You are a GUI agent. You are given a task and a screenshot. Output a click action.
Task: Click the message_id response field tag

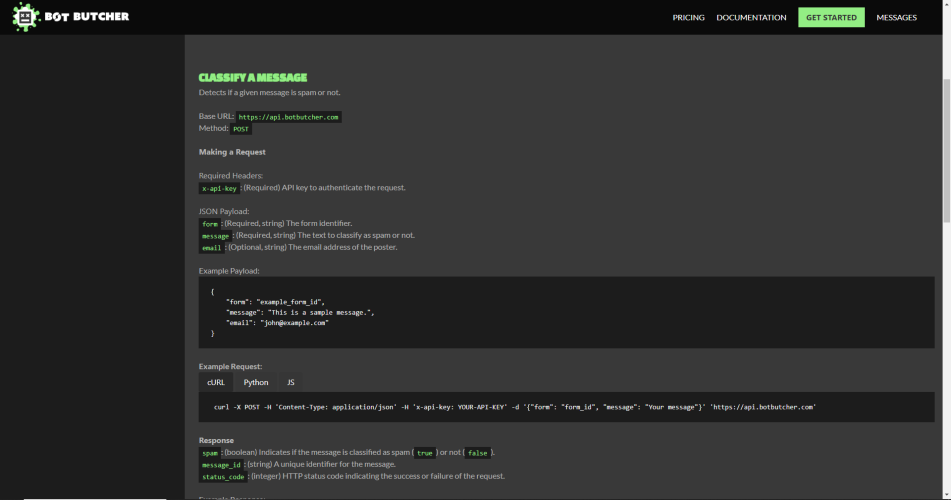point(221,465)
